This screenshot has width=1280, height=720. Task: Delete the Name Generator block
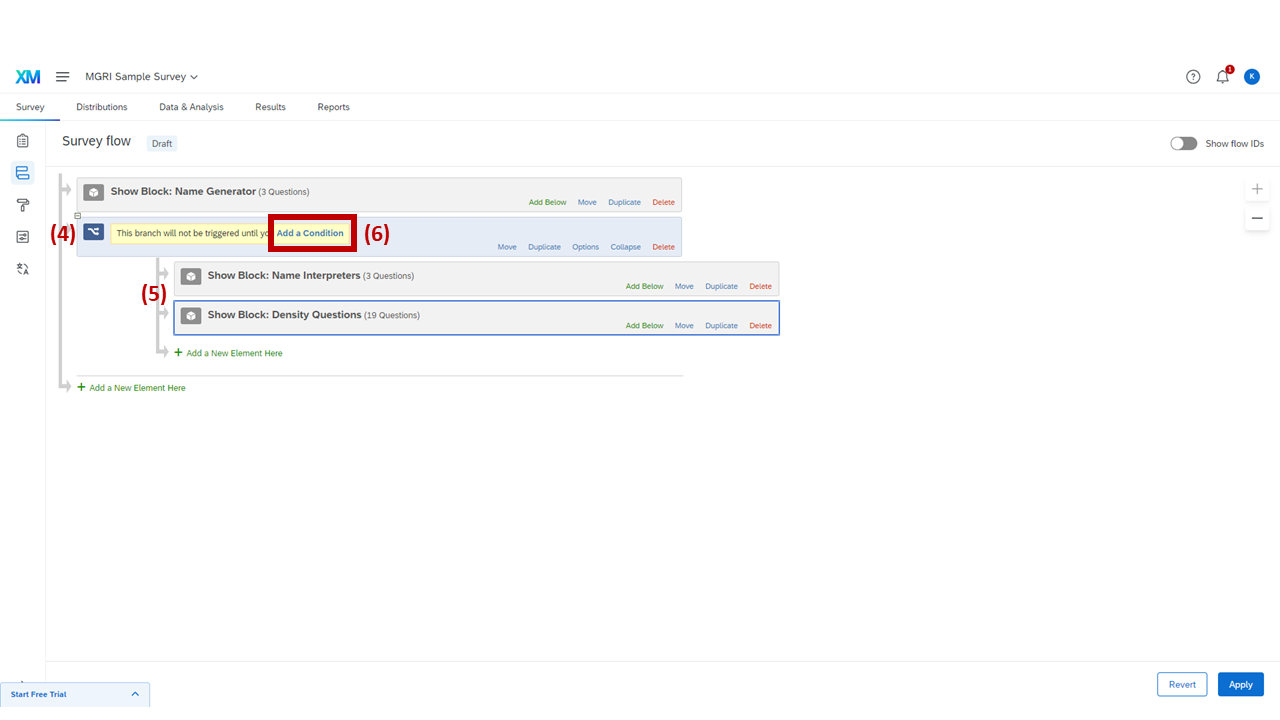(x=663, y=203)
